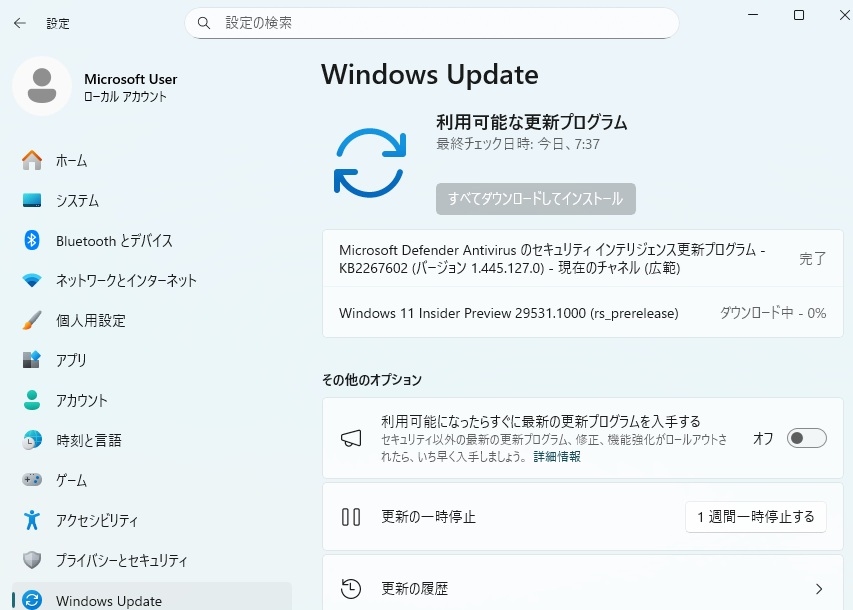Click the 最終チェック日時 text
Screen dimensions: 853x610
518,144
